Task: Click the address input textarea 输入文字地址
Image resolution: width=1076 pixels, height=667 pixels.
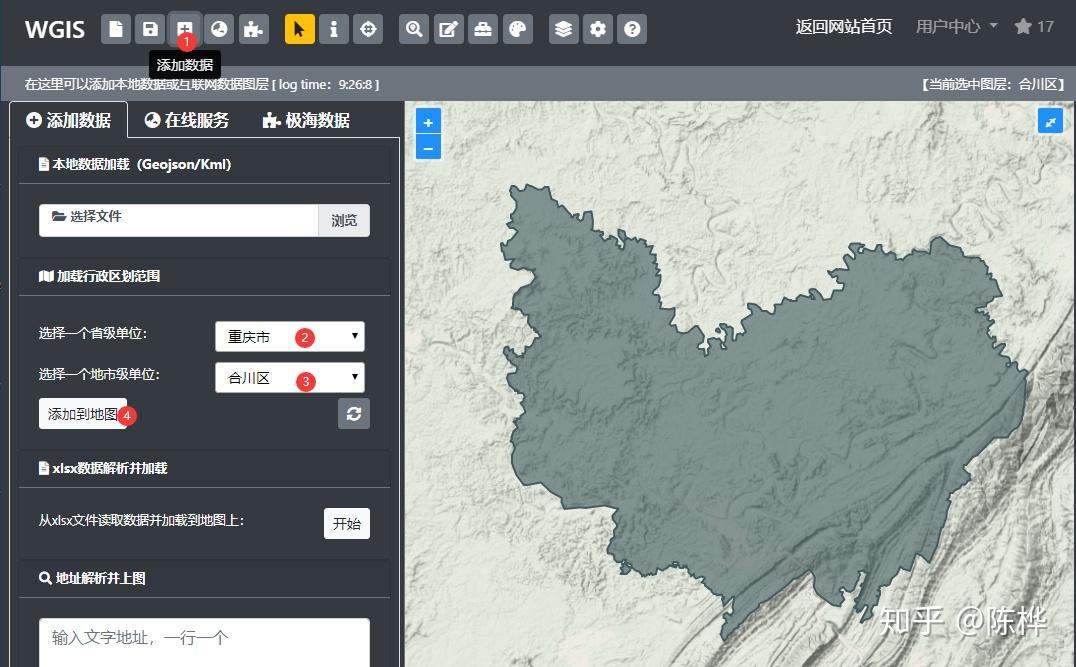Action: (204, 643)
